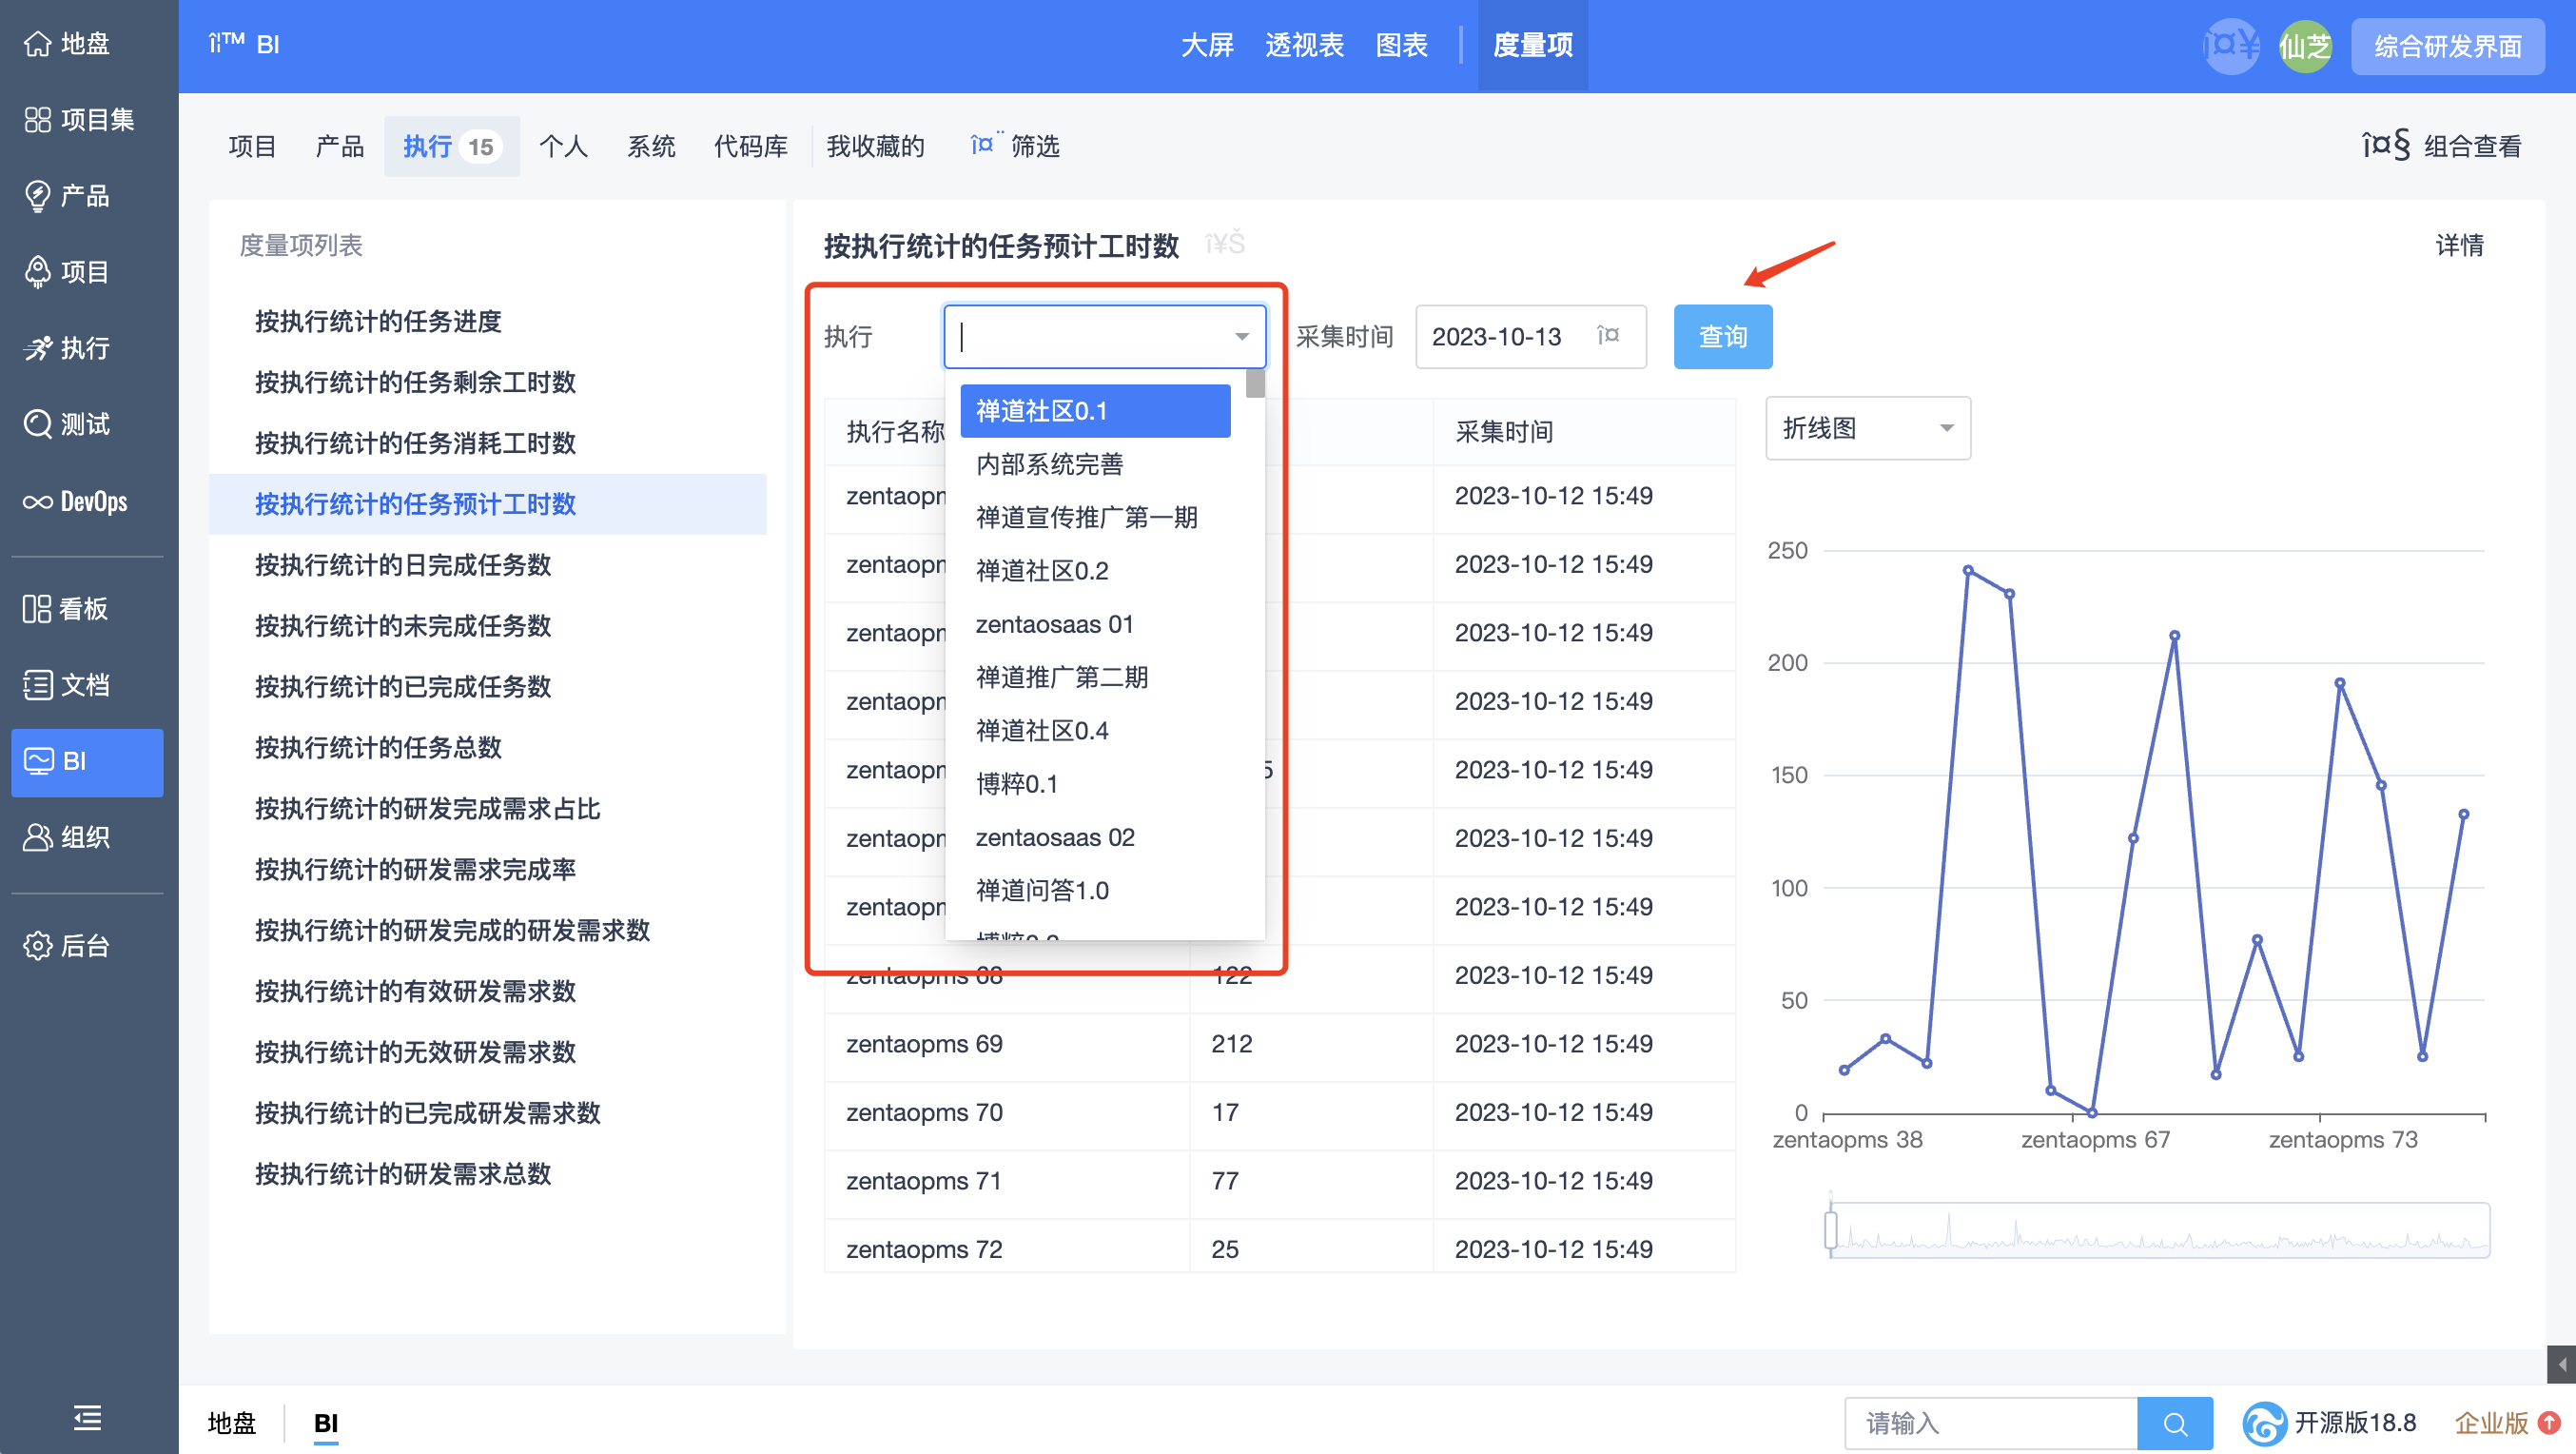Choose 博粹0.1 from dropdown list
The height and width of the screenshot is (1454, 2576).
pos(1095,784)
